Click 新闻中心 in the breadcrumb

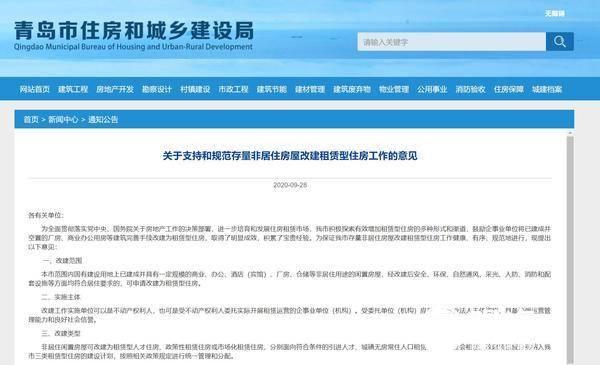point(63,119)
